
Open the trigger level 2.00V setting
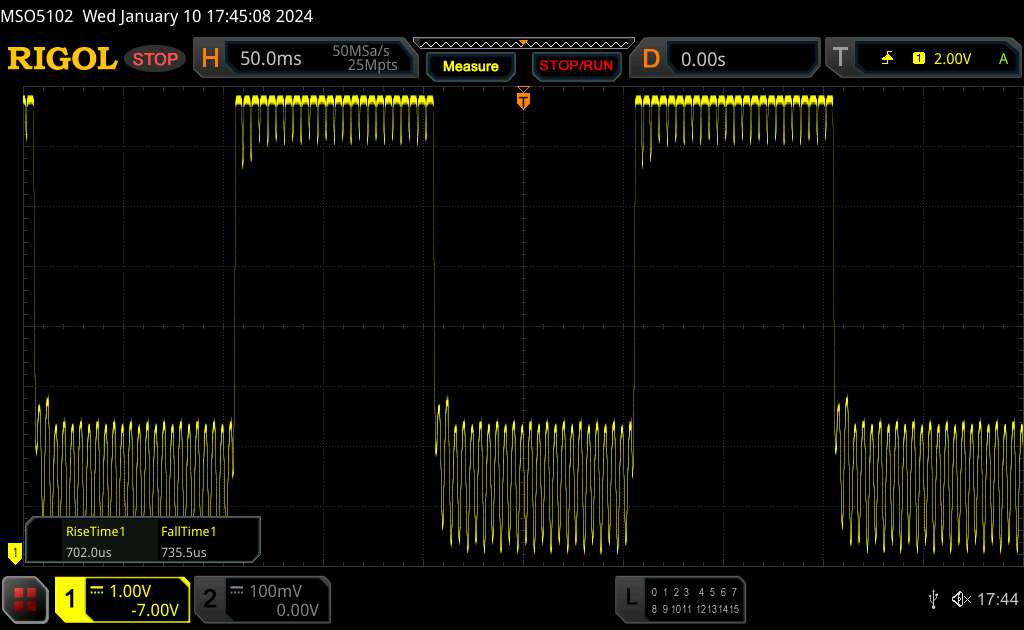[953, 59]
